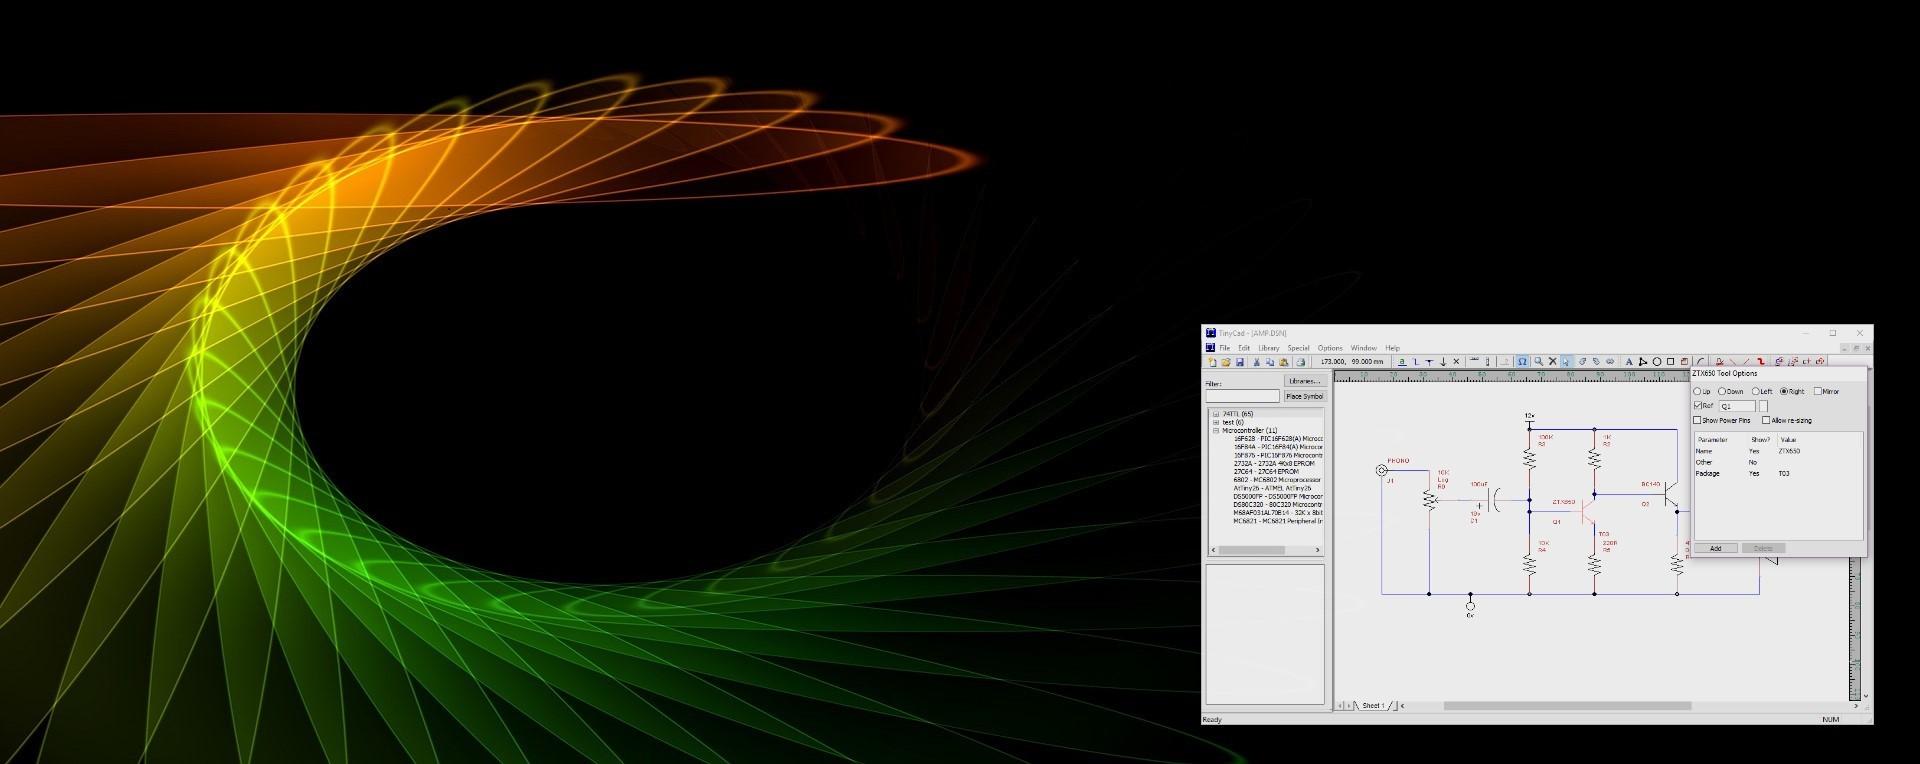Toggle the Show Power Pins checkbox
This screenshot has width=1920, height=764.
point(1698,421)
